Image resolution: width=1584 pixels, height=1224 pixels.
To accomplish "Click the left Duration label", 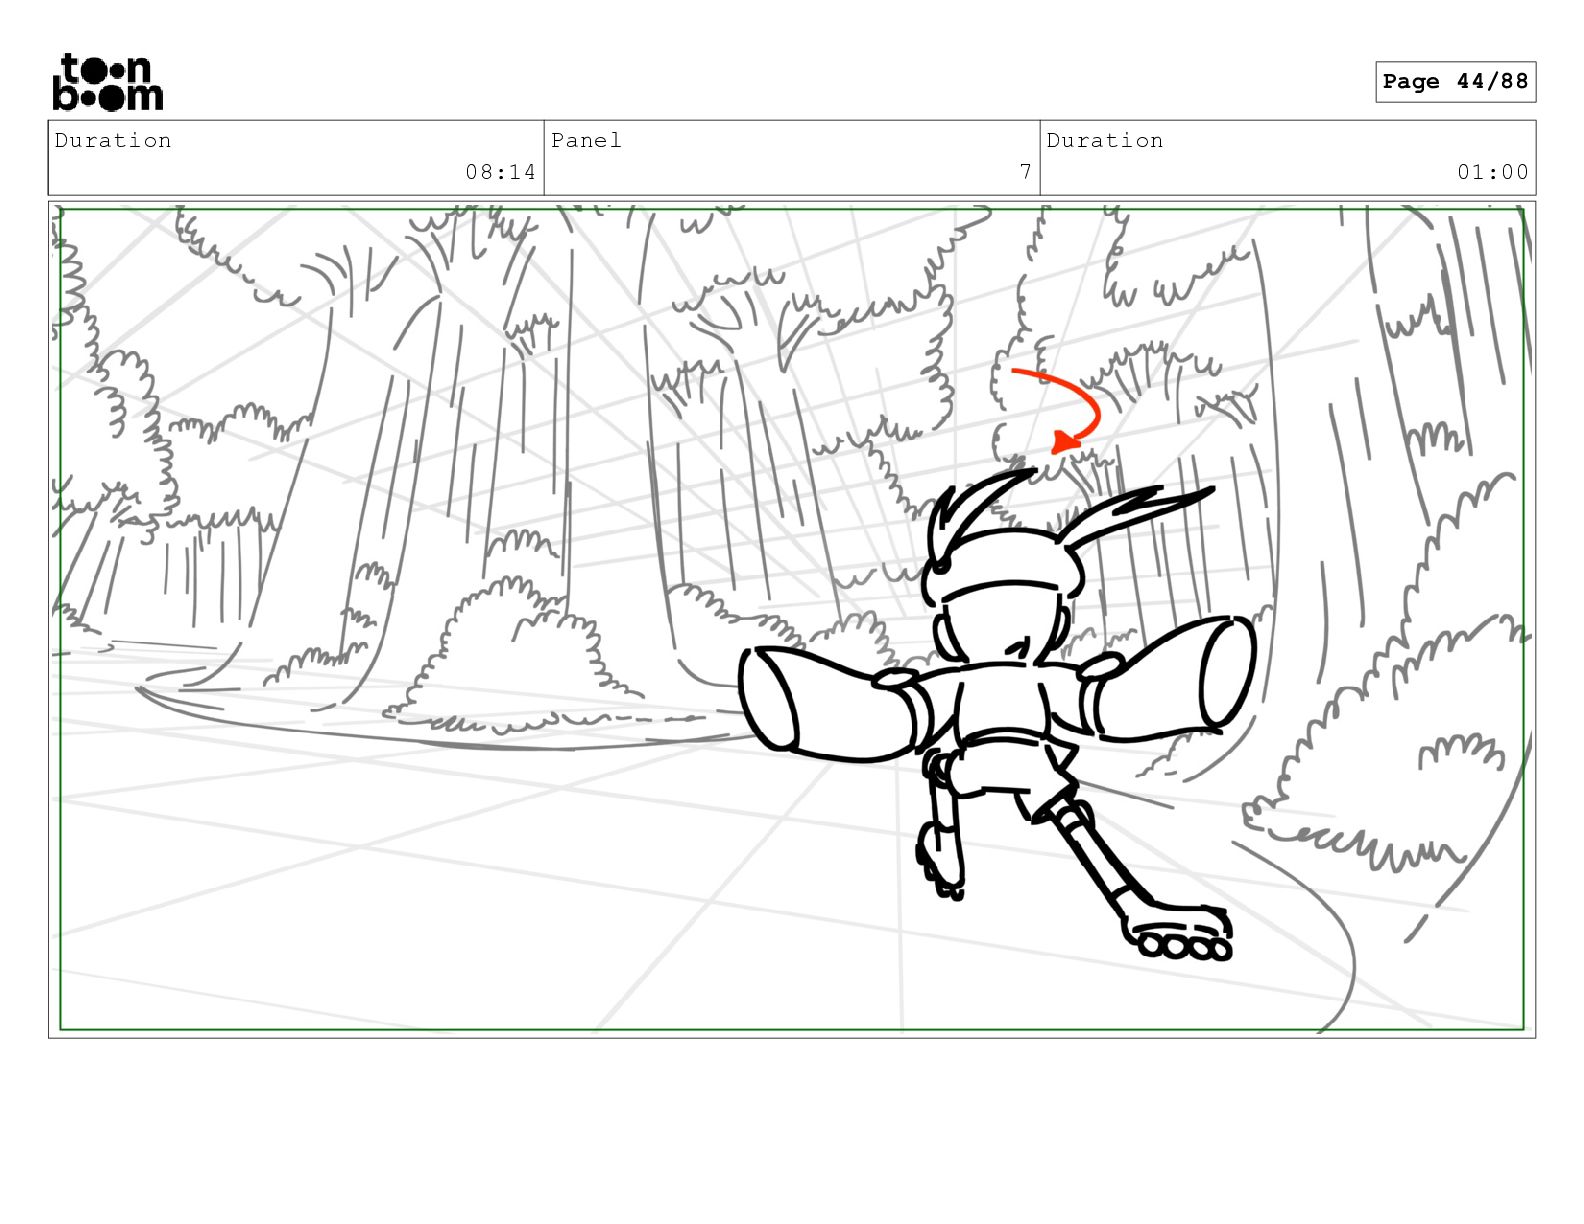I will [x=113, y=141].
